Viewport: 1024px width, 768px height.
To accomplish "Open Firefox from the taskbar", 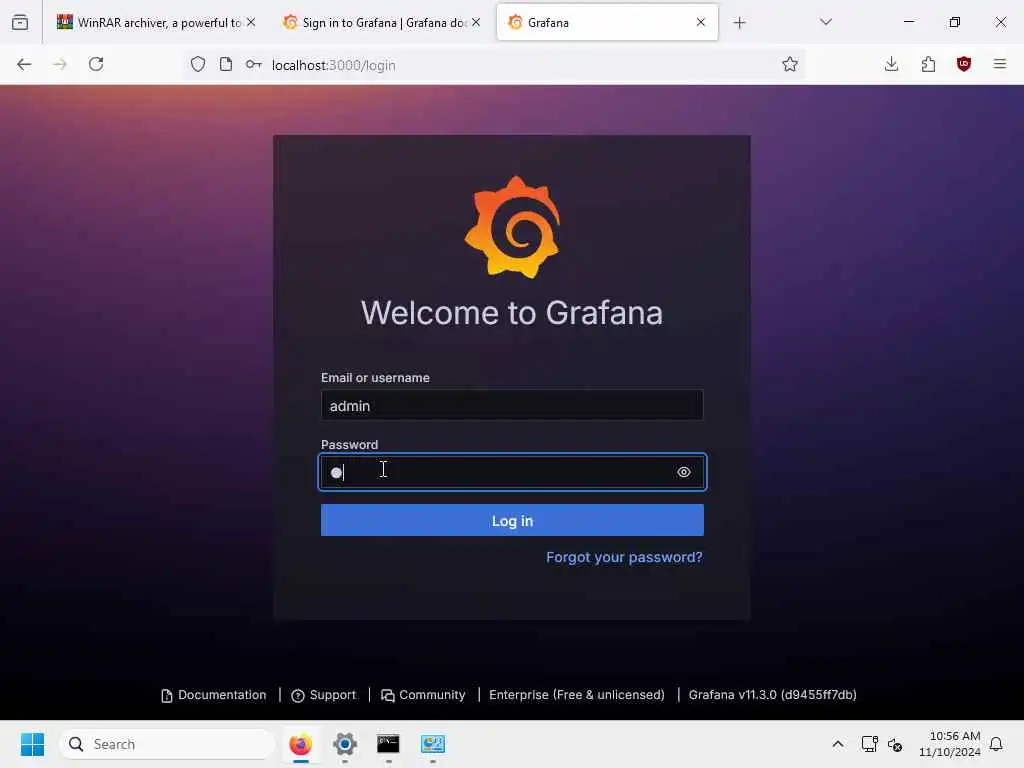I will click(x=300, y=744).
